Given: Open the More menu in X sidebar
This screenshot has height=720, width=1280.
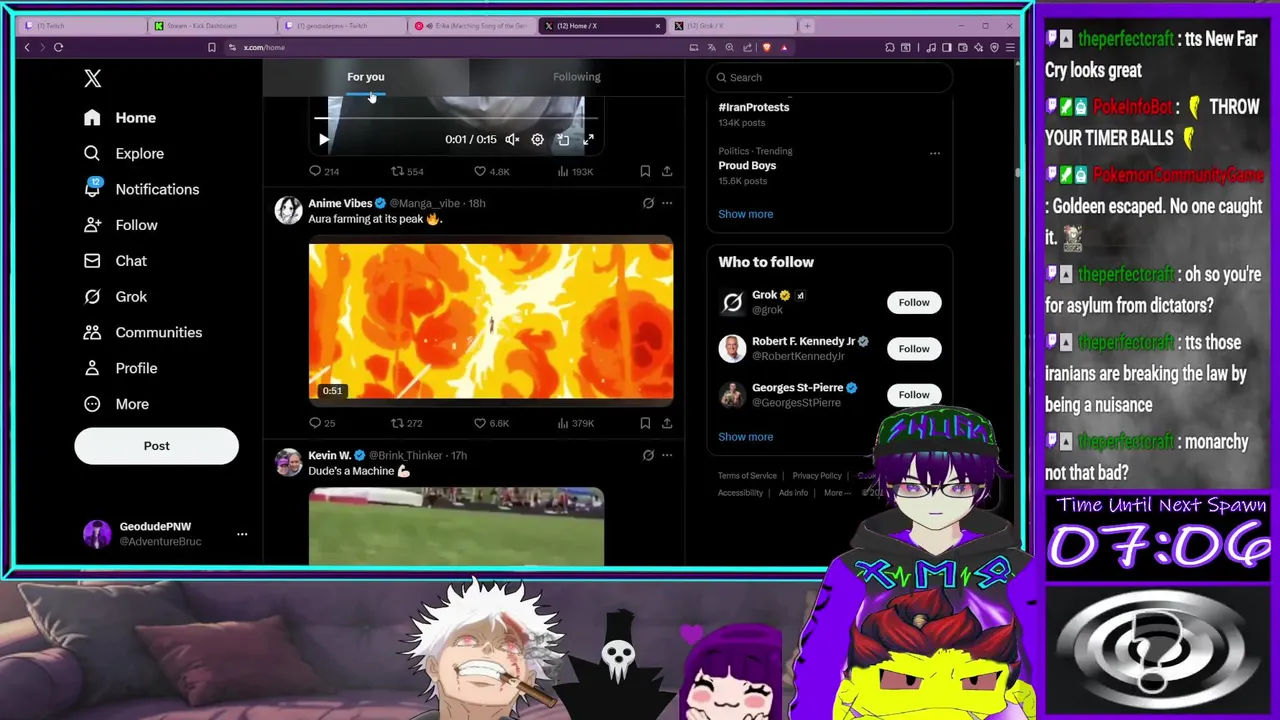Looking at the screenshot, I should pyautogui.click(x=116, y=404).
